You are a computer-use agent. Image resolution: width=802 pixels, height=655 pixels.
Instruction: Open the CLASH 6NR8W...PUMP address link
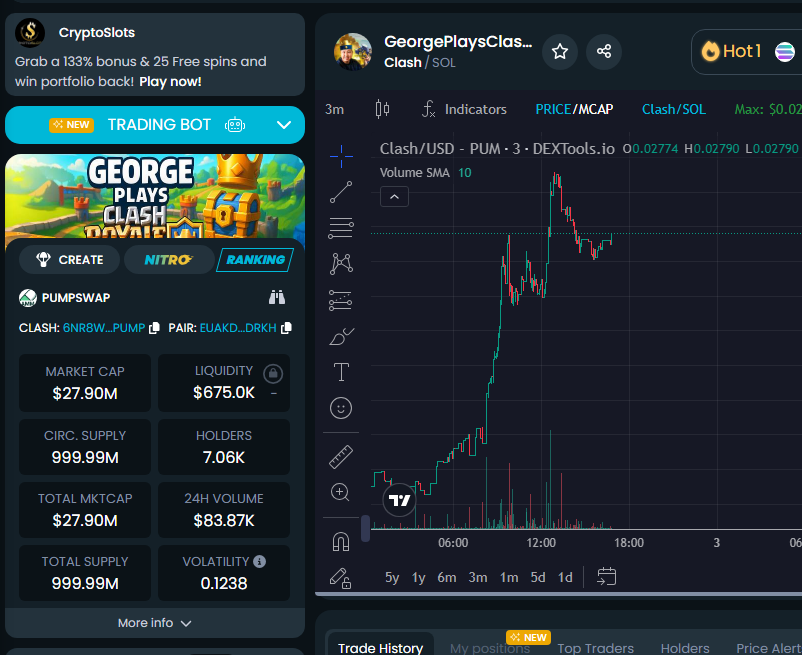104,328
